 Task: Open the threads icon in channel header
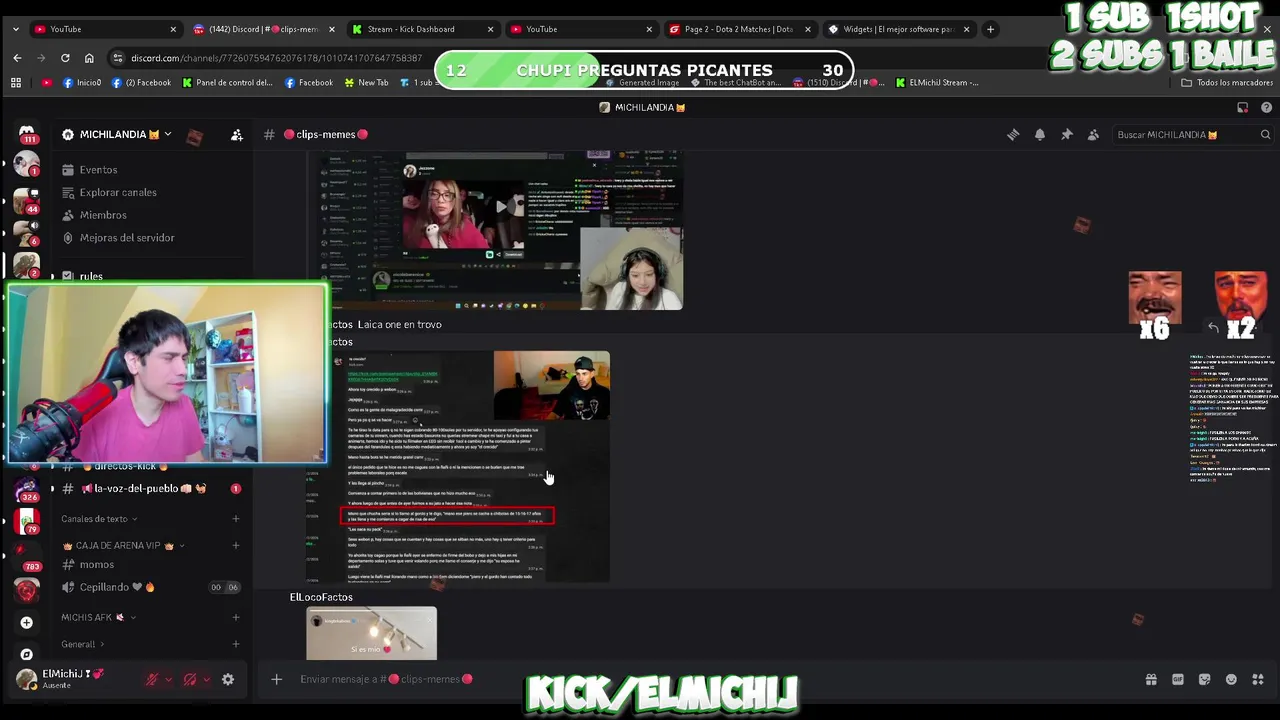pos(1013,135)
